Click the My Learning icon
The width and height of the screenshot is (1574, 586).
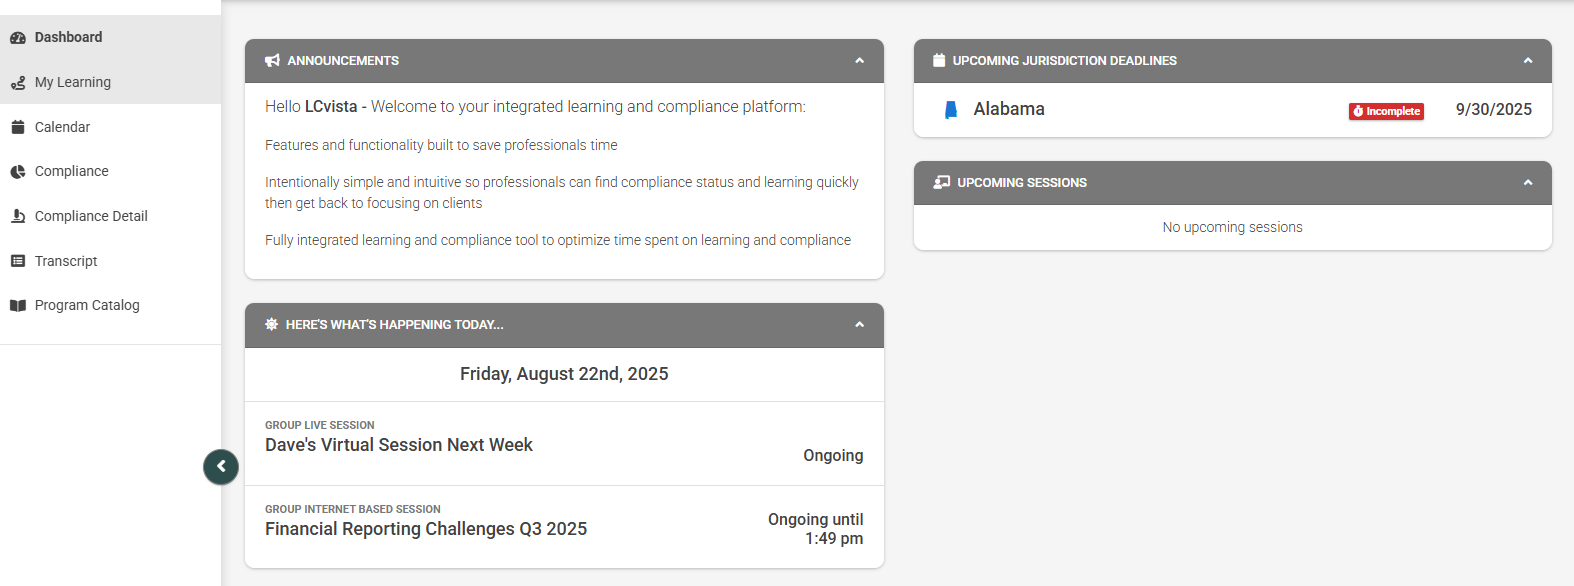point(18,83)
